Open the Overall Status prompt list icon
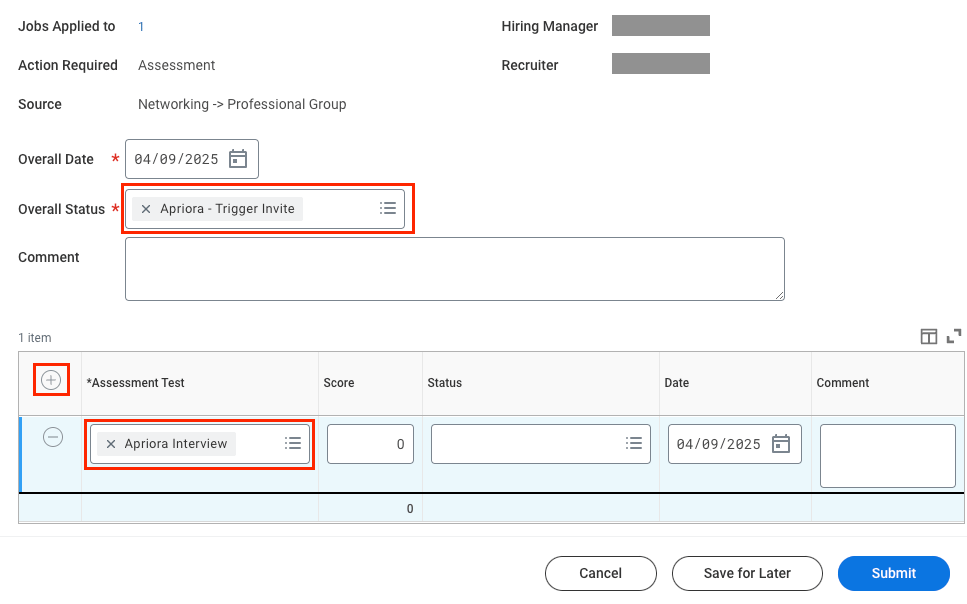967x604 pixels. click(388, 209)
